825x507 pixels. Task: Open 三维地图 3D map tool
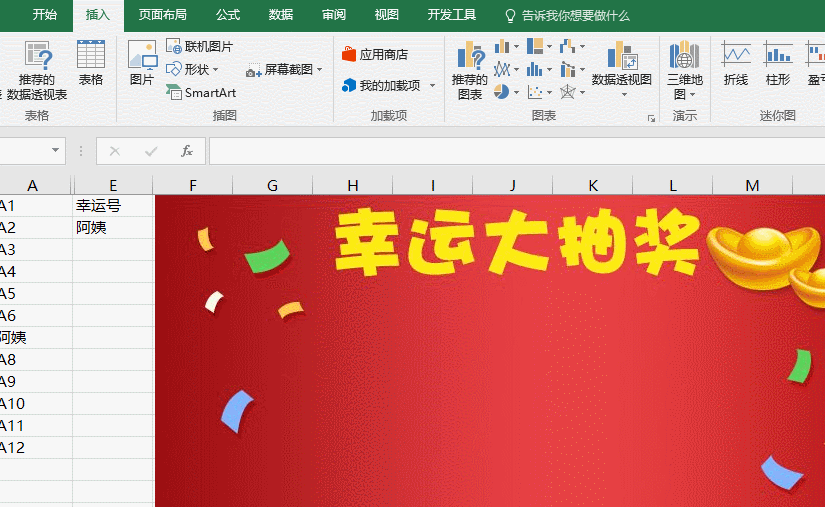click(684, 70)
